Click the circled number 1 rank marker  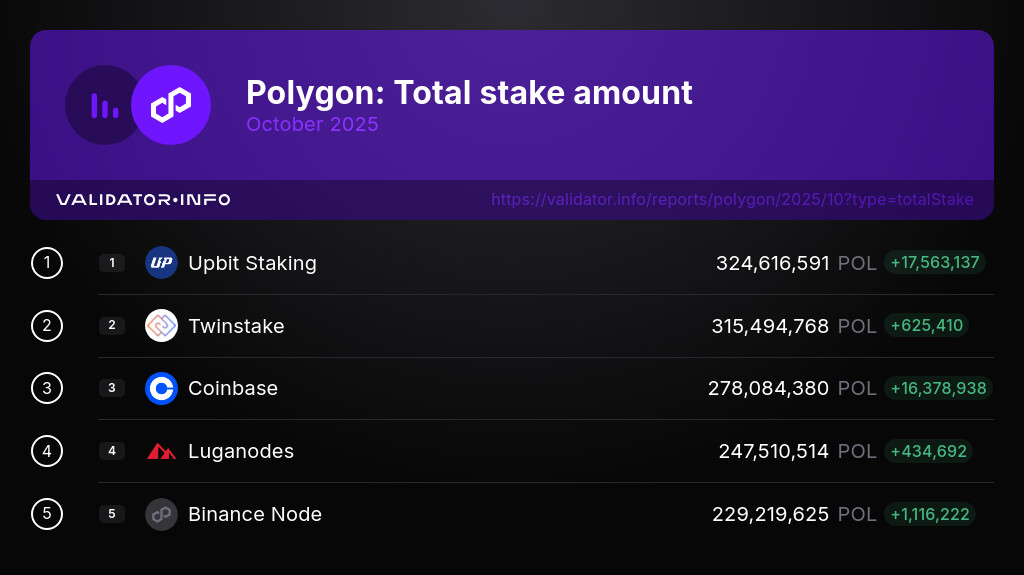(47, 263)
